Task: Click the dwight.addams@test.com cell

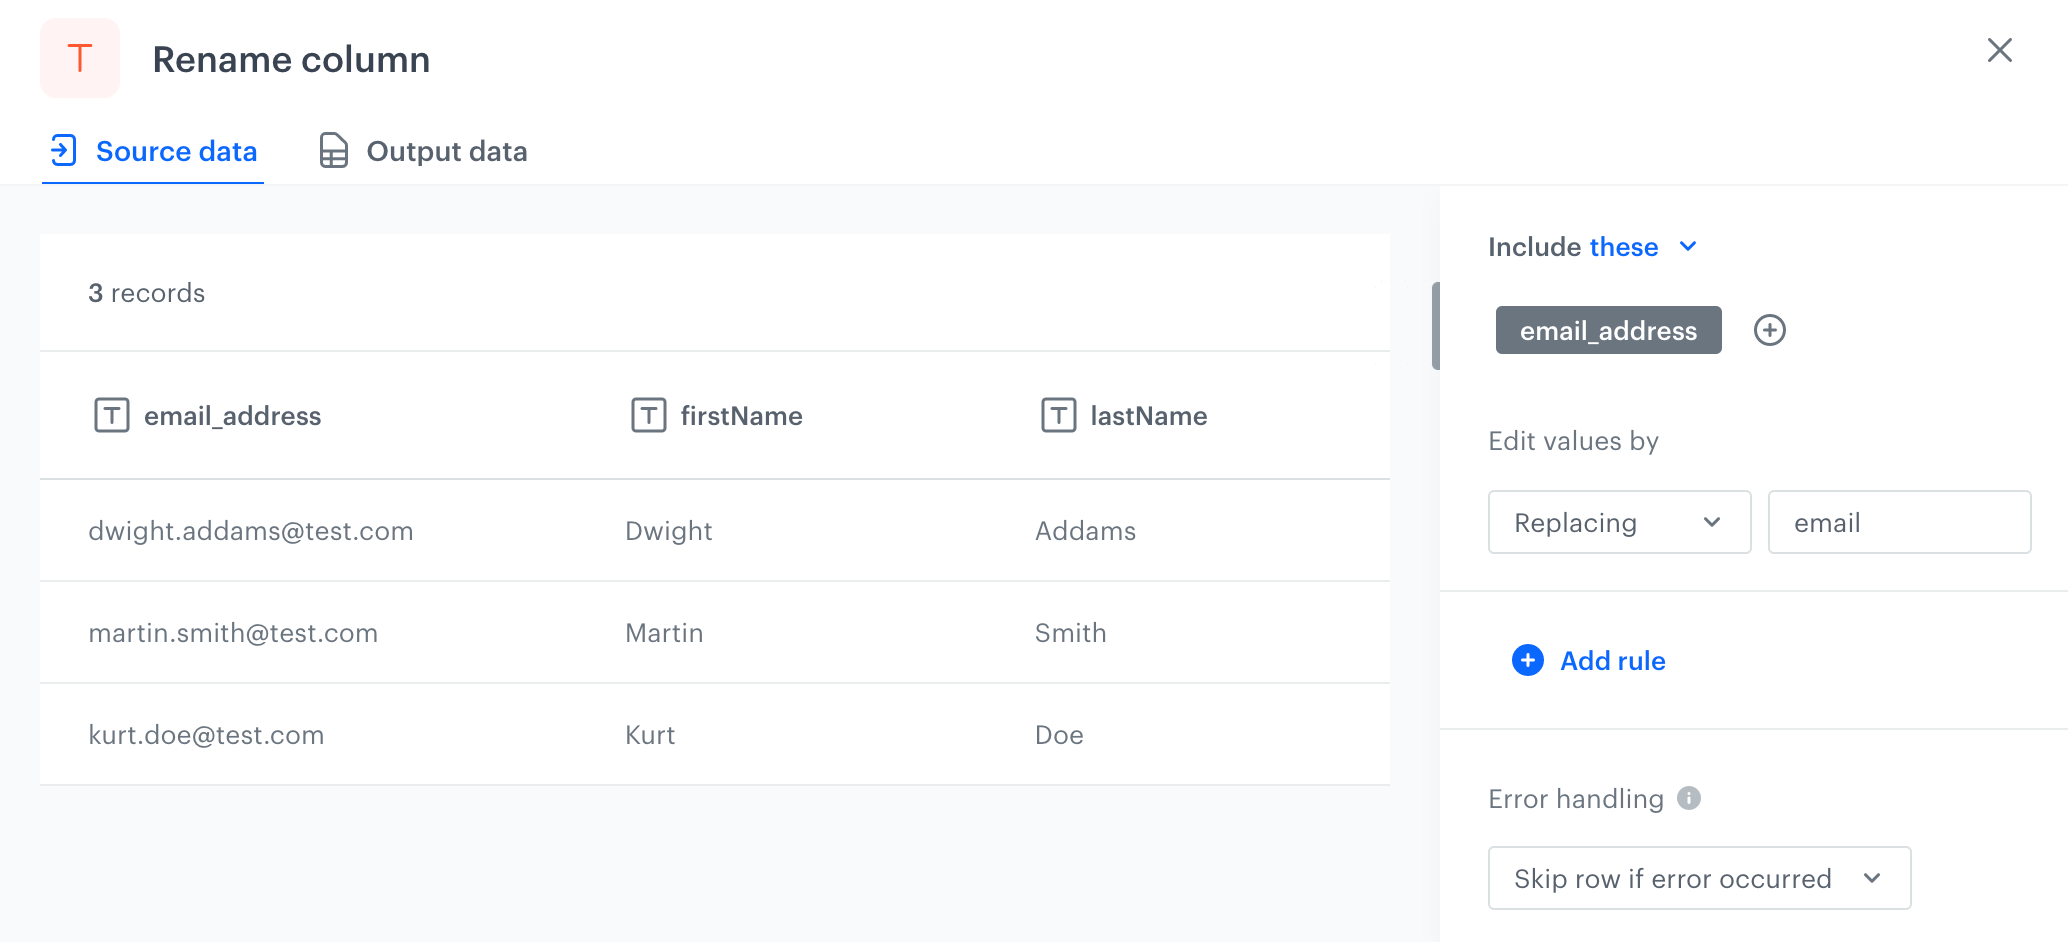Action: click(x=251, y=531)
